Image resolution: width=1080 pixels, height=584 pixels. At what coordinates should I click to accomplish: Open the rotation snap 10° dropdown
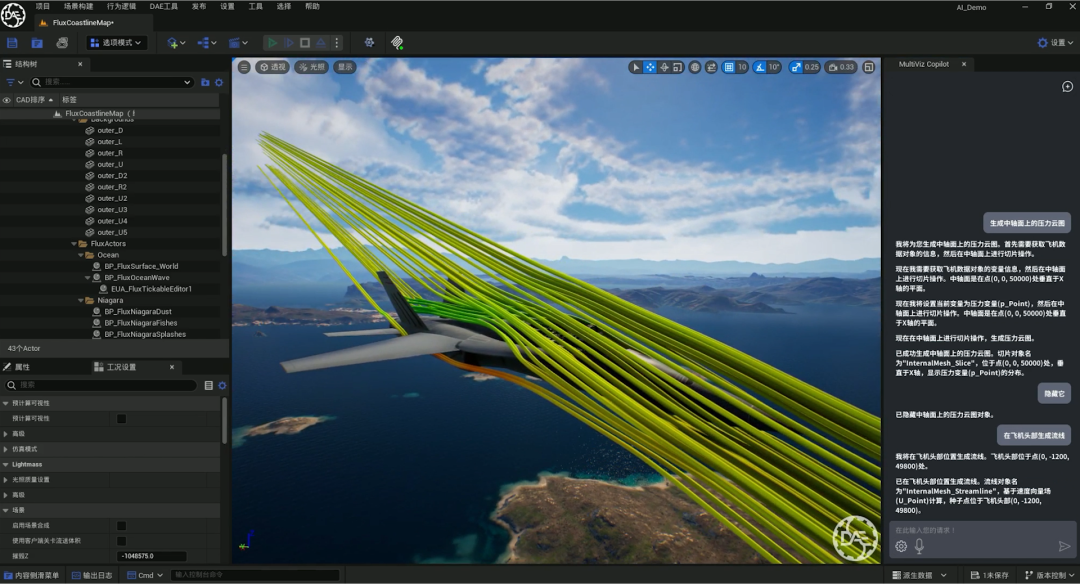[x=773, y=67]
